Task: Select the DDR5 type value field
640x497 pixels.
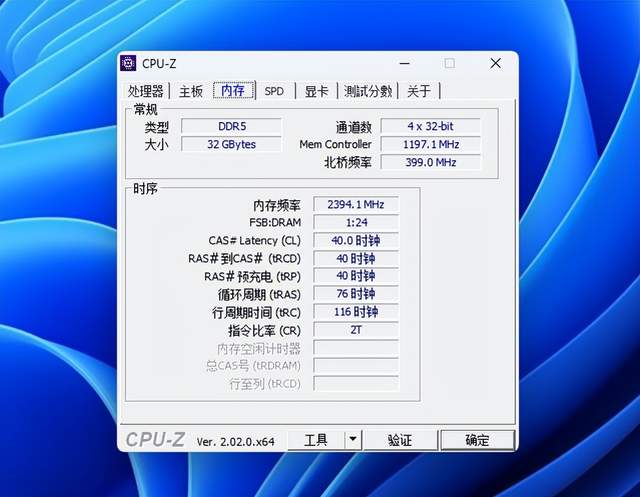Action: pyautogui.click(x=231, y=126)
